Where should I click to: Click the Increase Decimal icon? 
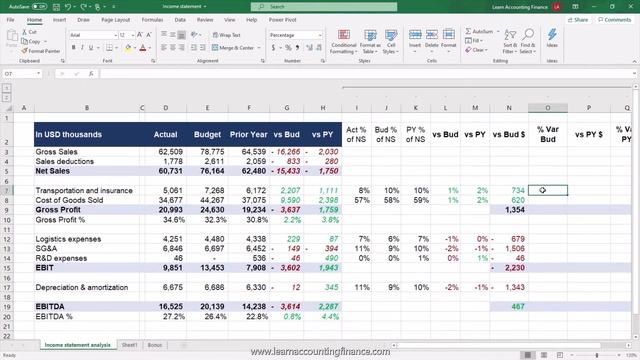[309, 48]
